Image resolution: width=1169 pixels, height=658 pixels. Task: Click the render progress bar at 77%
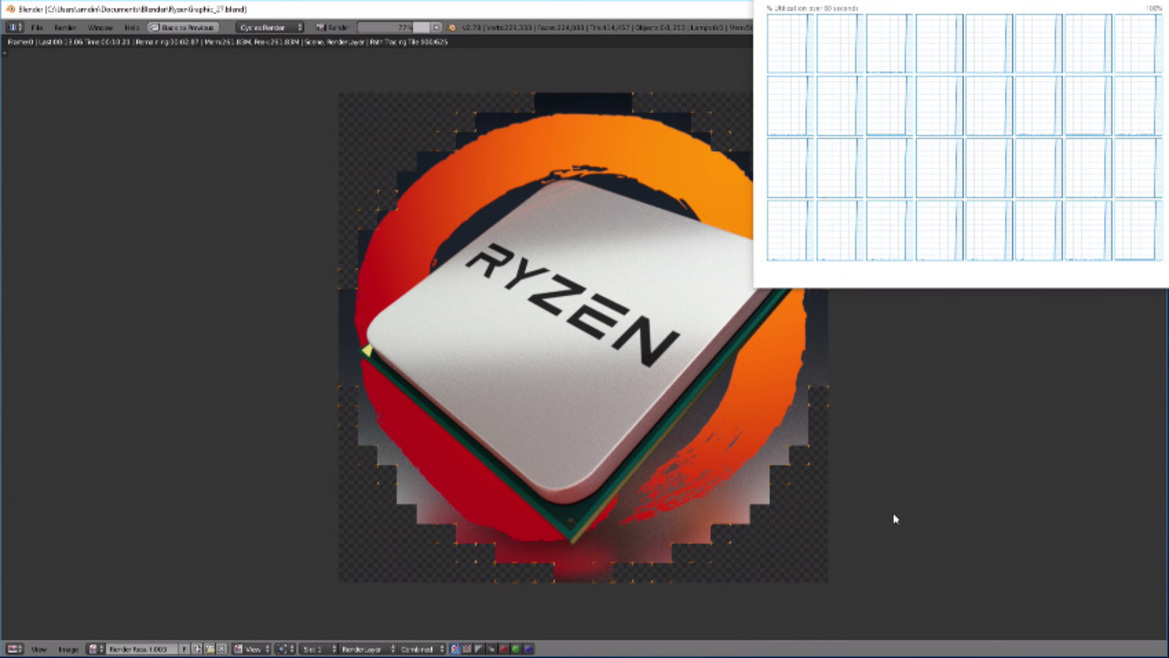tap(394, 28)
